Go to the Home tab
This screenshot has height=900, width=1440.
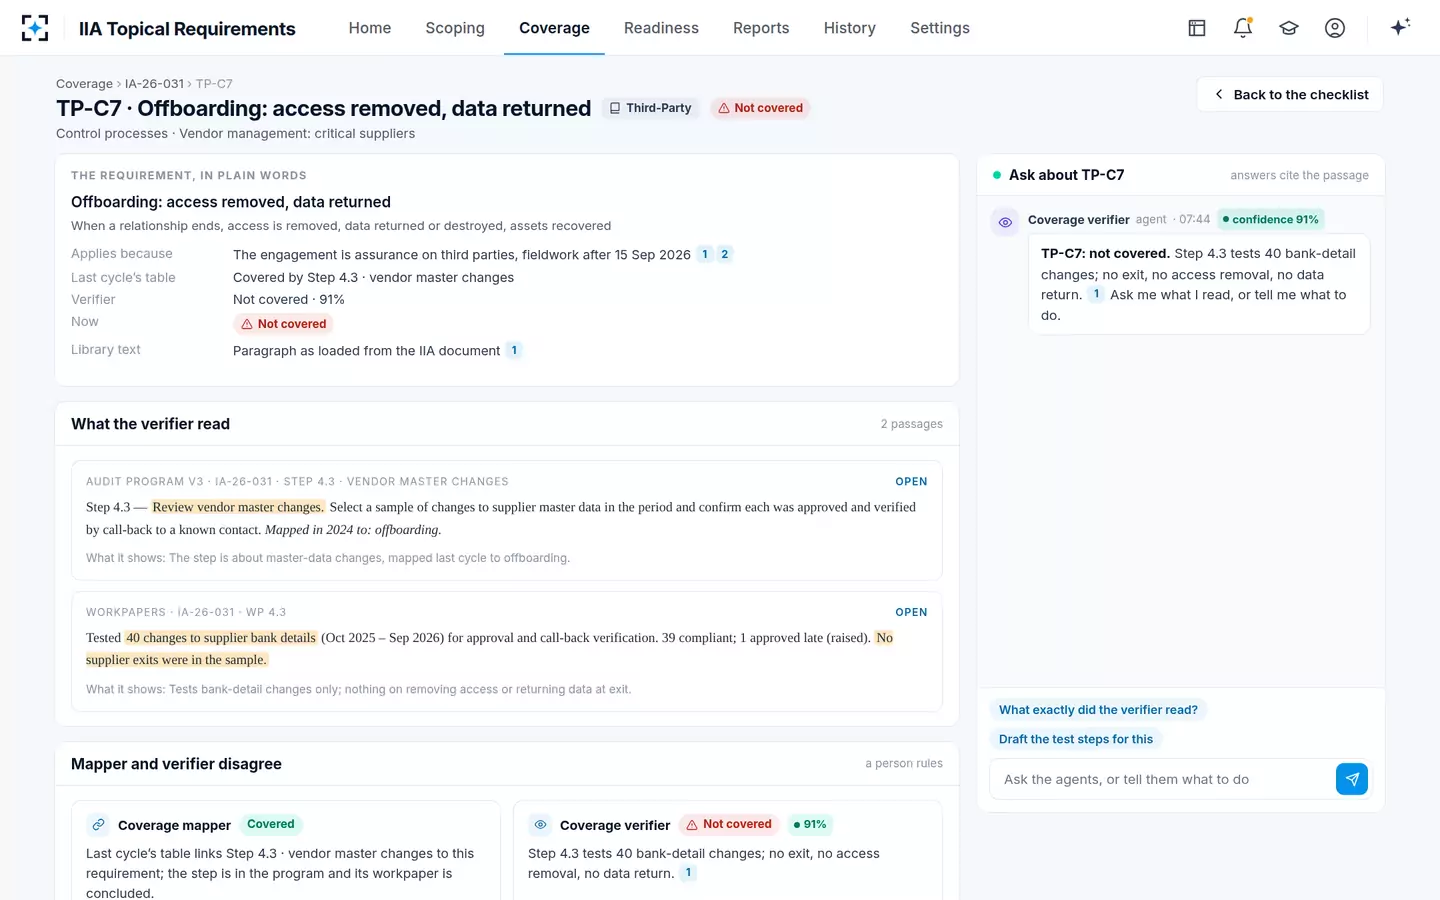coord(370,28)
